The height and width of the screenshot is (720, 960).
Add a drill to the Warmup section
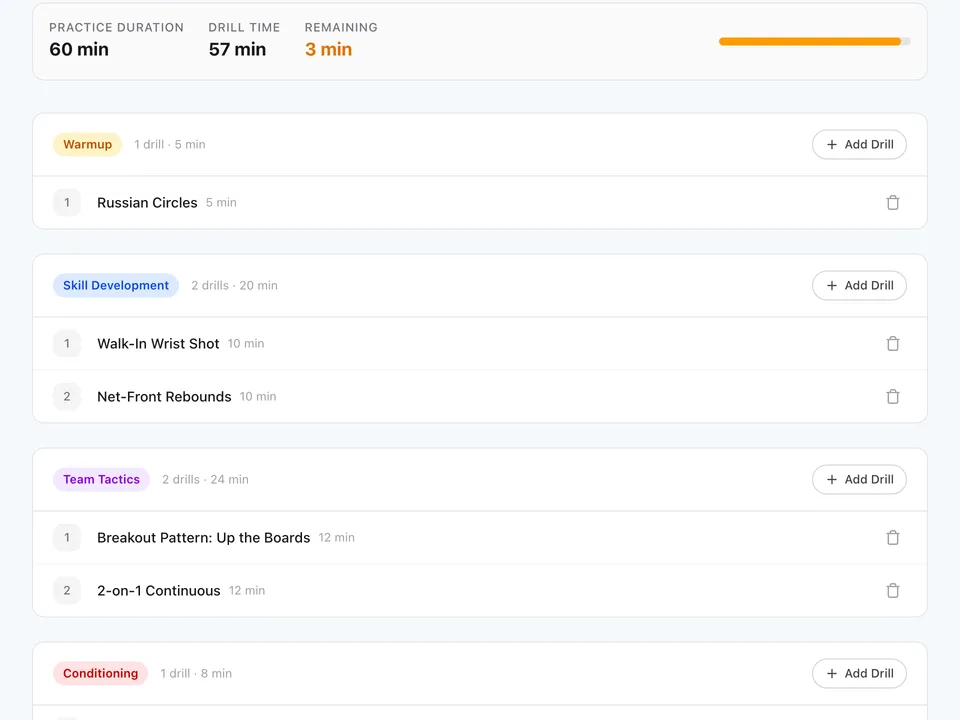click(x=859, y=144)
